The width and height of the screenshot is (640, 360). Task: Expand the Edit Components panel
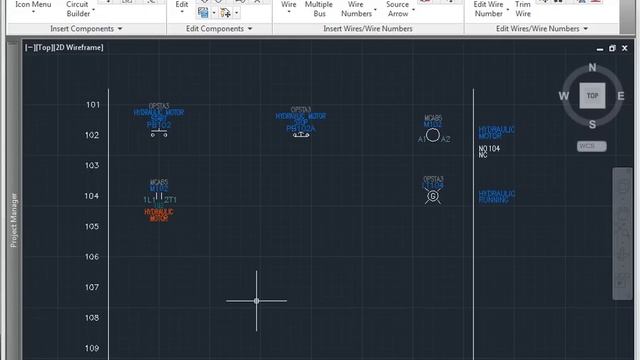pos(219,29)
